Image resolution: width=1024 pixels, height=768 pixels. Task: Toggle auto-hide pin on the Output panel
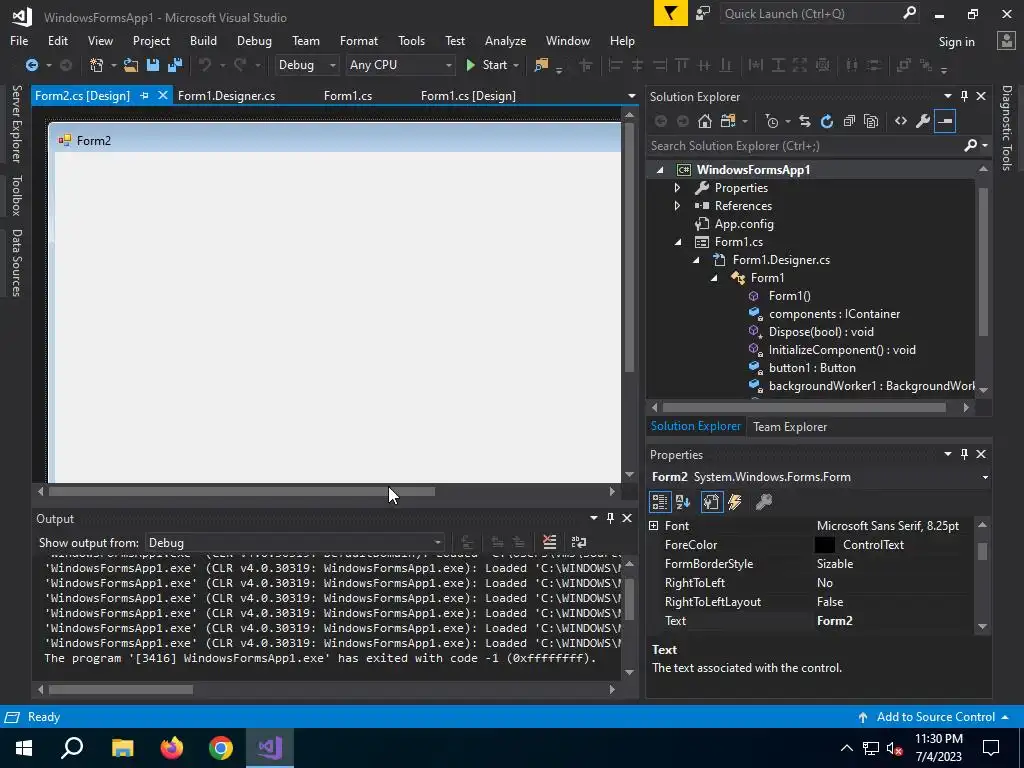click(610, 518)
